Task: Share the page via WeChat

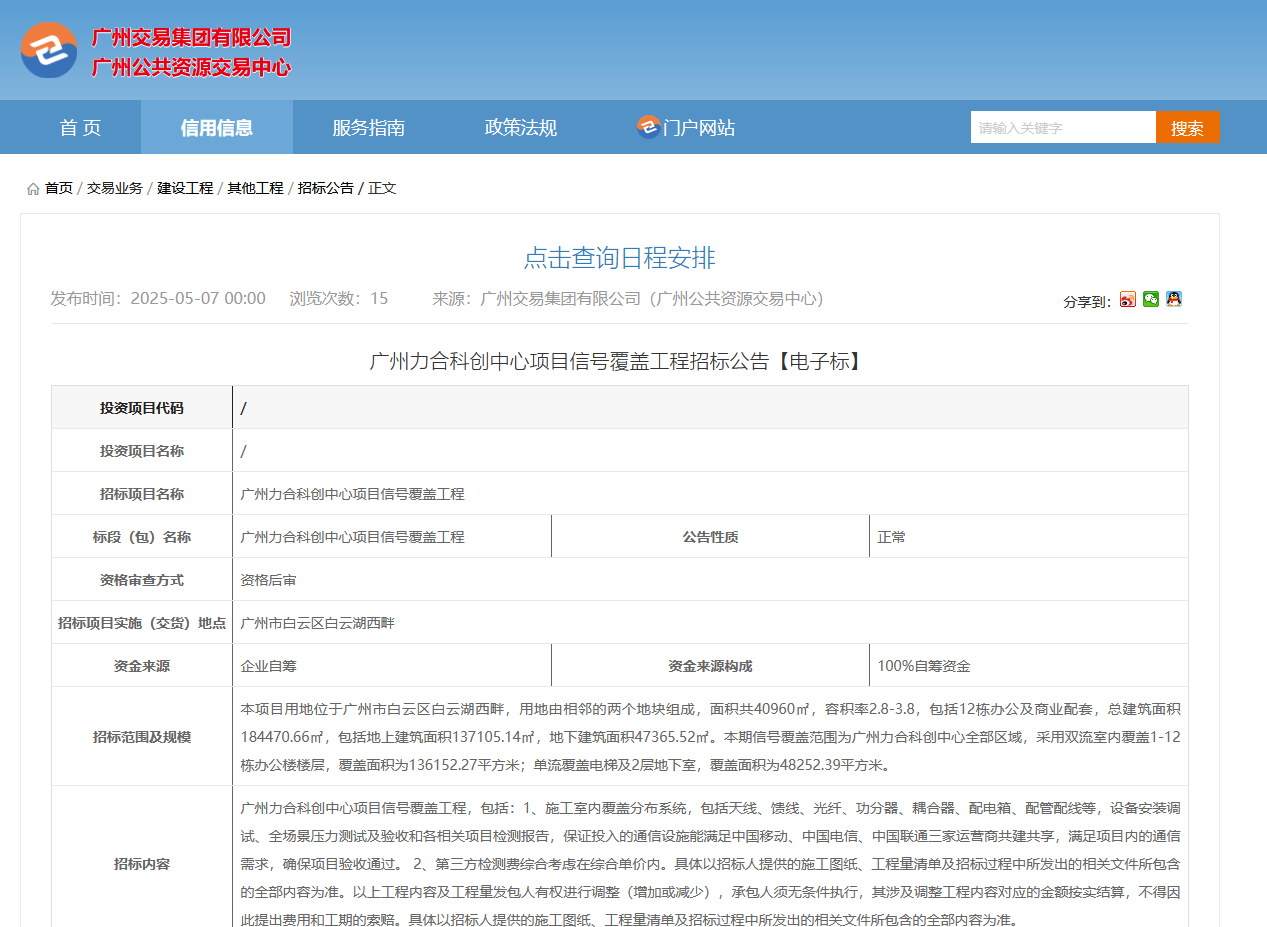Action: [x=1150, y=299]
